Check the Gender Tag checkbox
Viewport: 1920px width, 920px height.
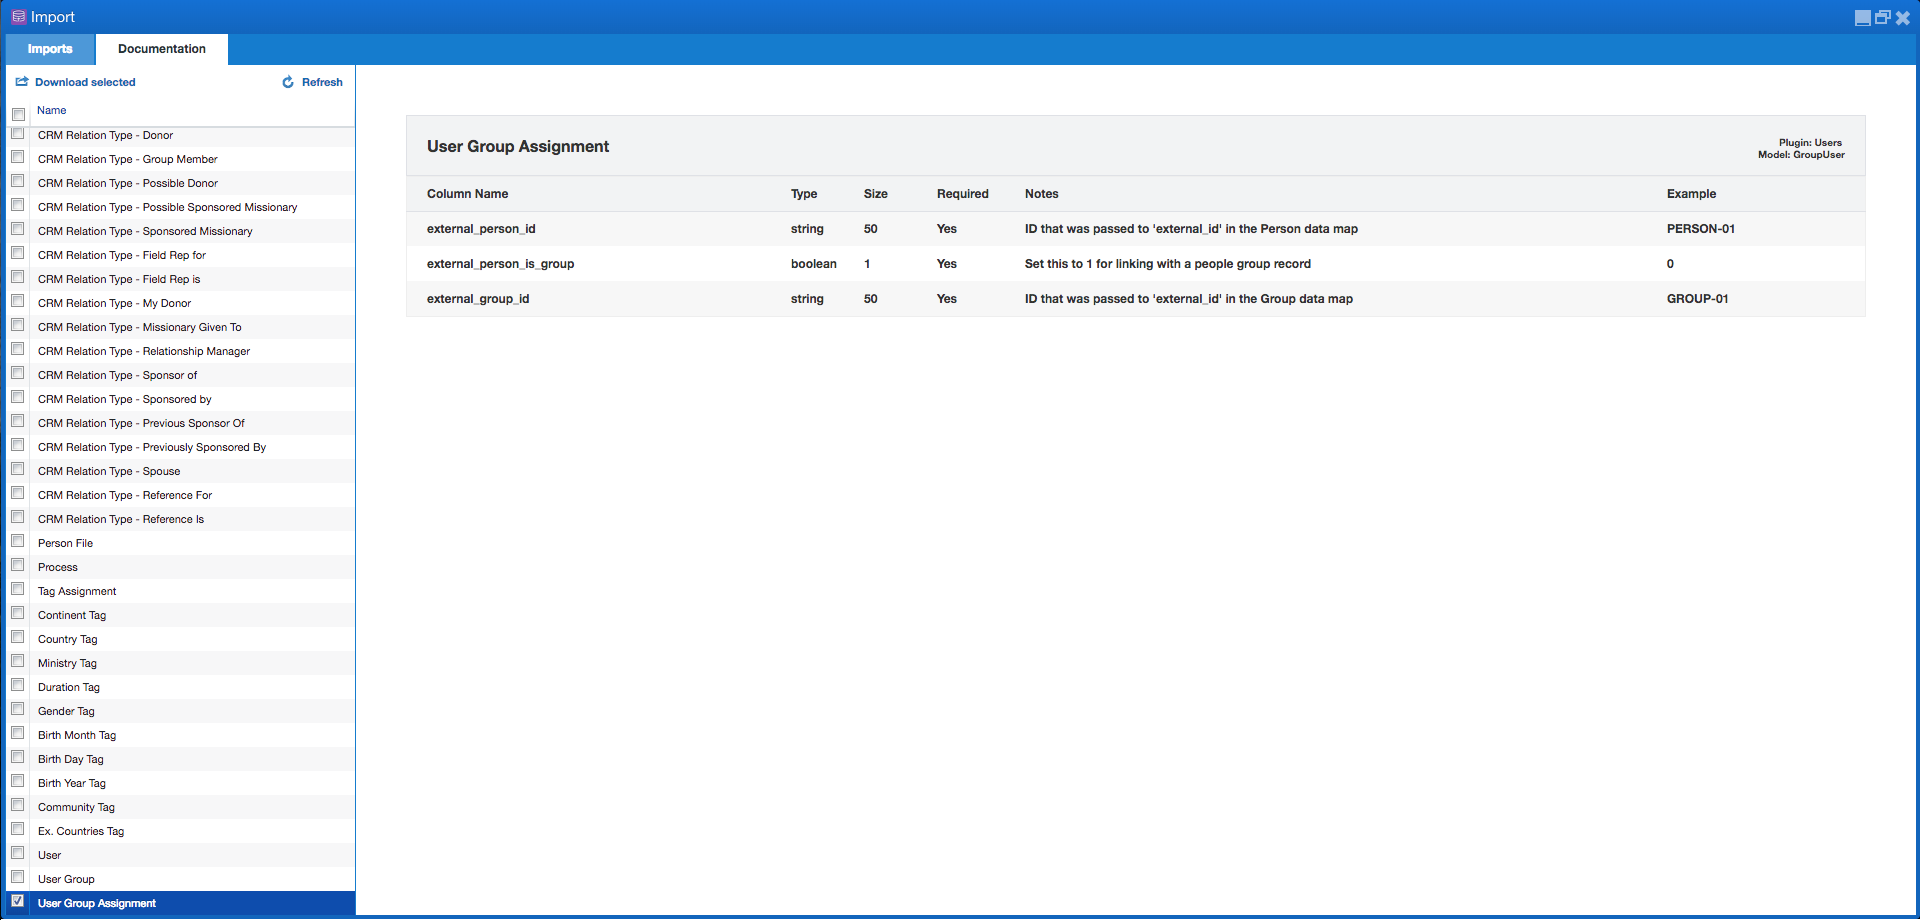pyautogui.click(x=18, y=709)
